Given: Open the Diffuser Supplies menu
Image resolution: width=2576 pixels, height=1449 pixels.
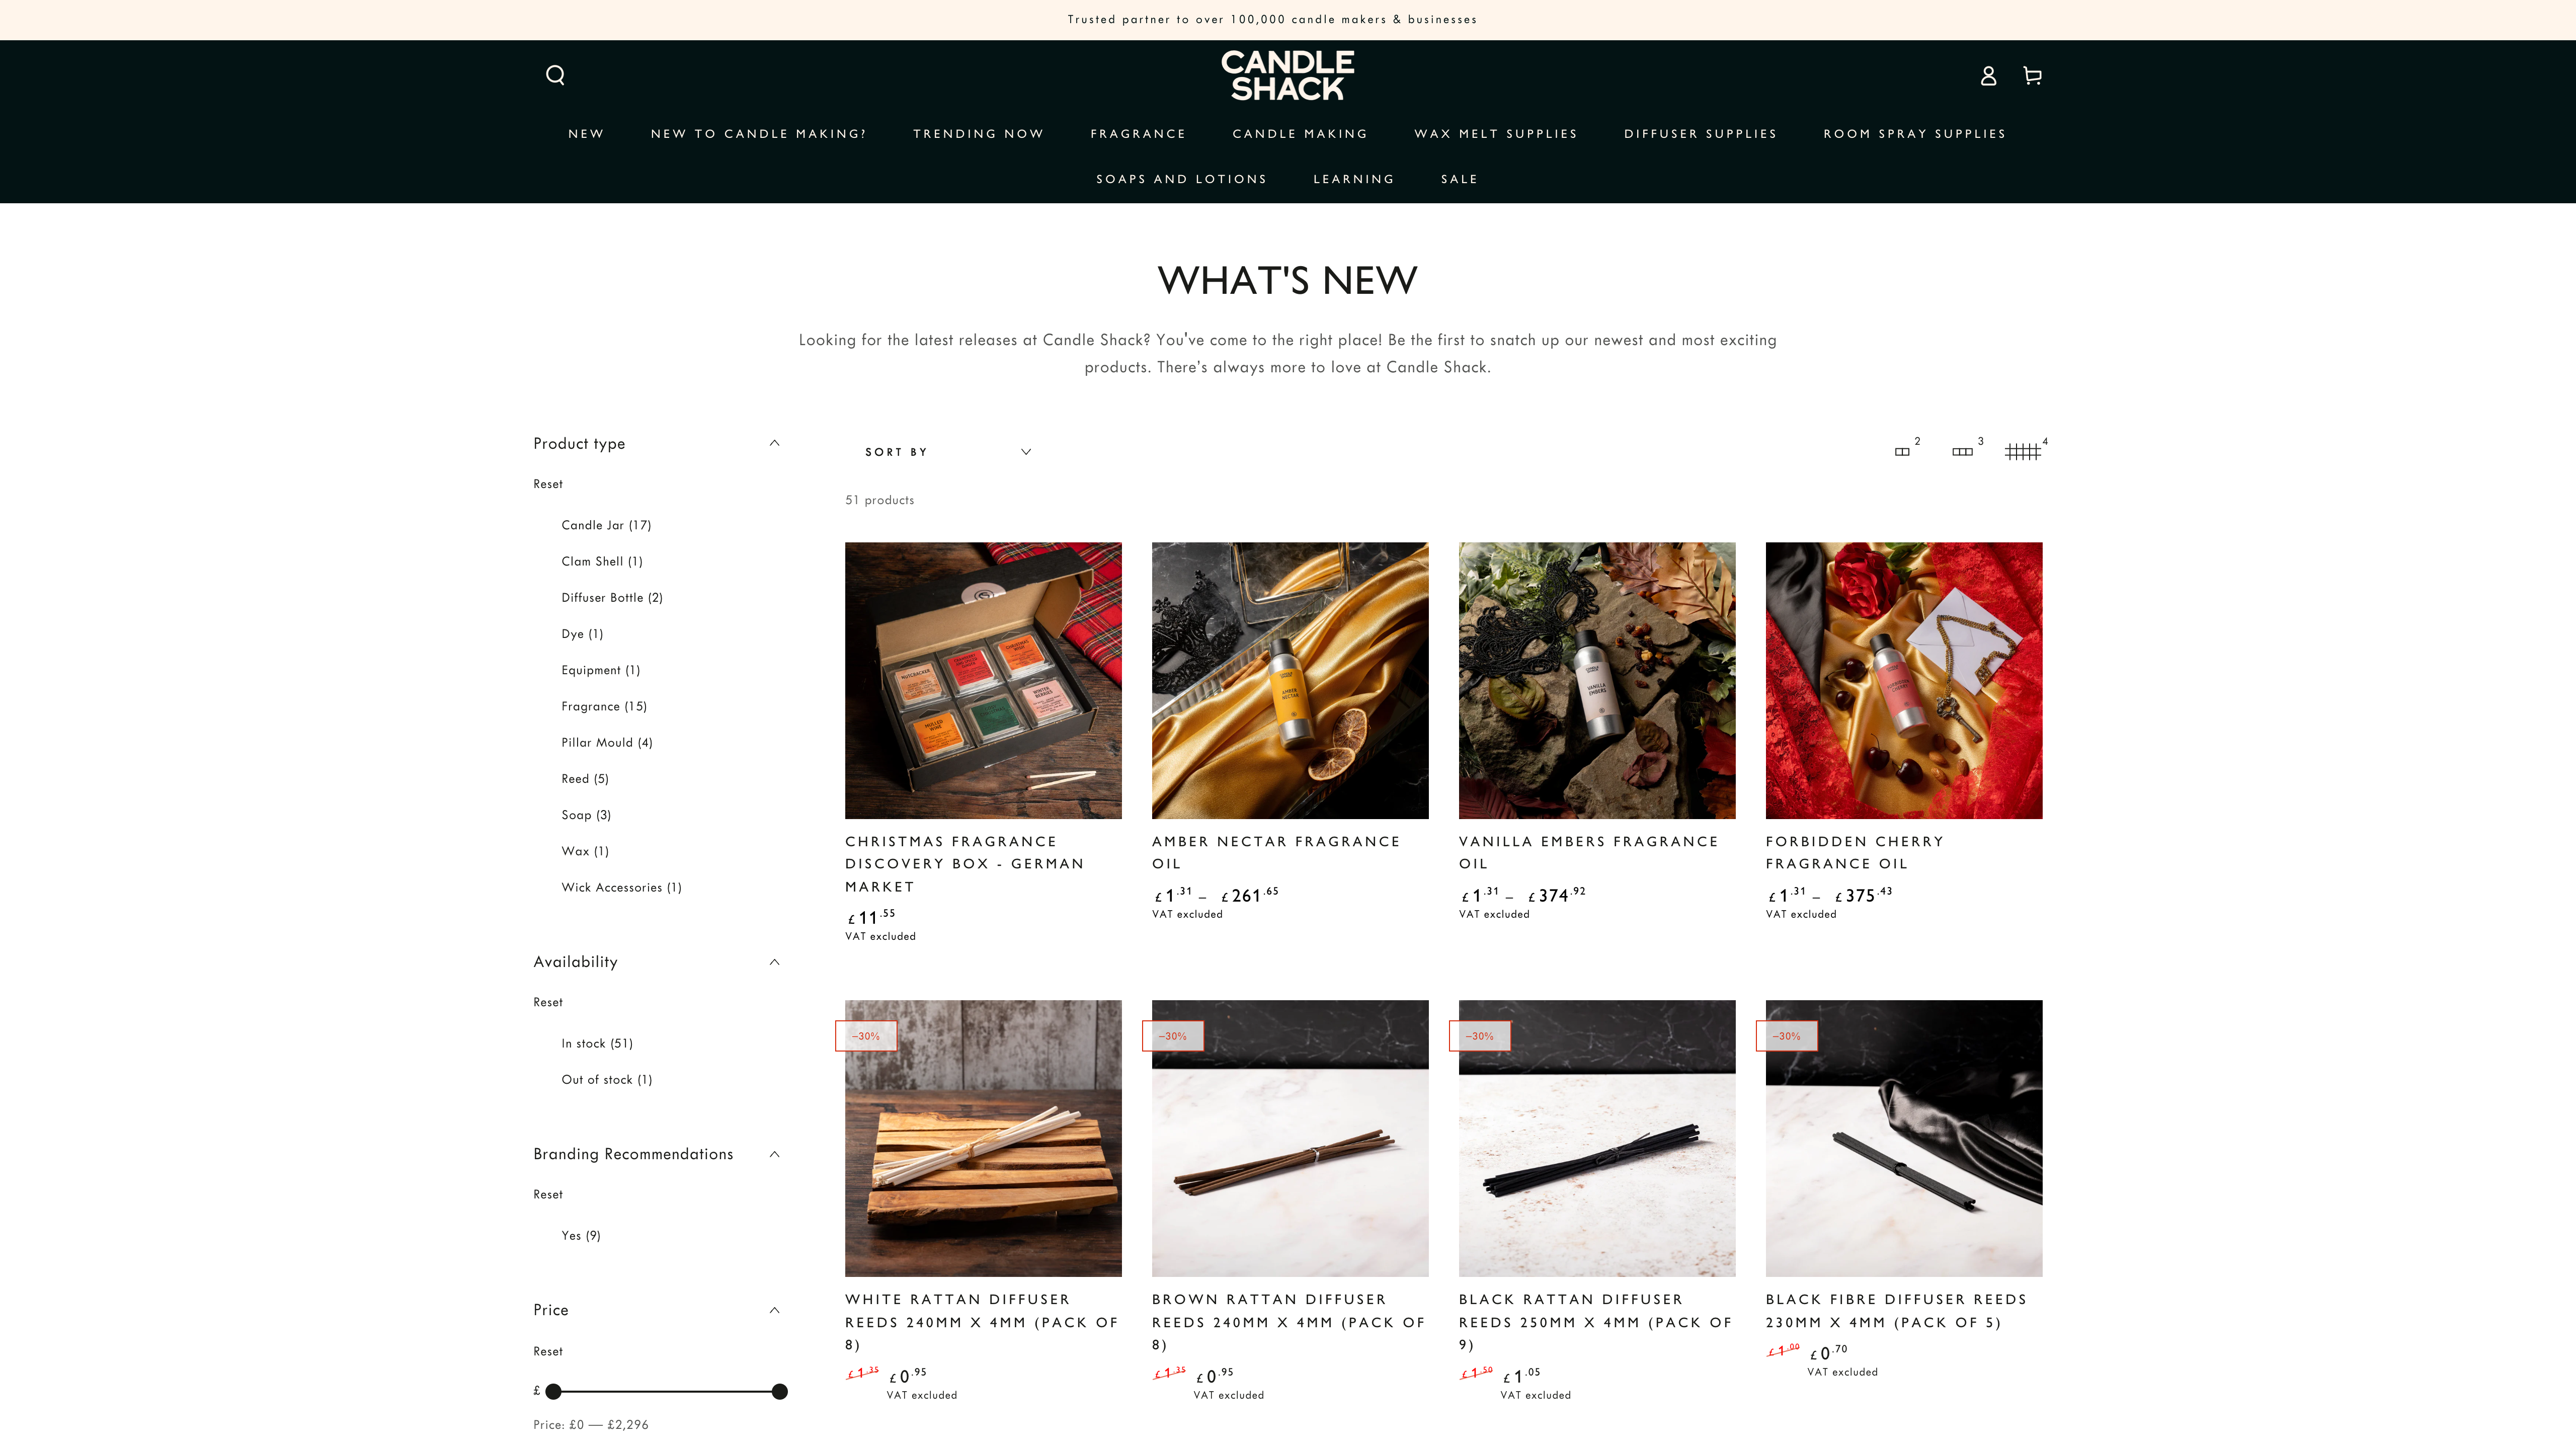Looking at the screenshot, I should [1700, 134].
